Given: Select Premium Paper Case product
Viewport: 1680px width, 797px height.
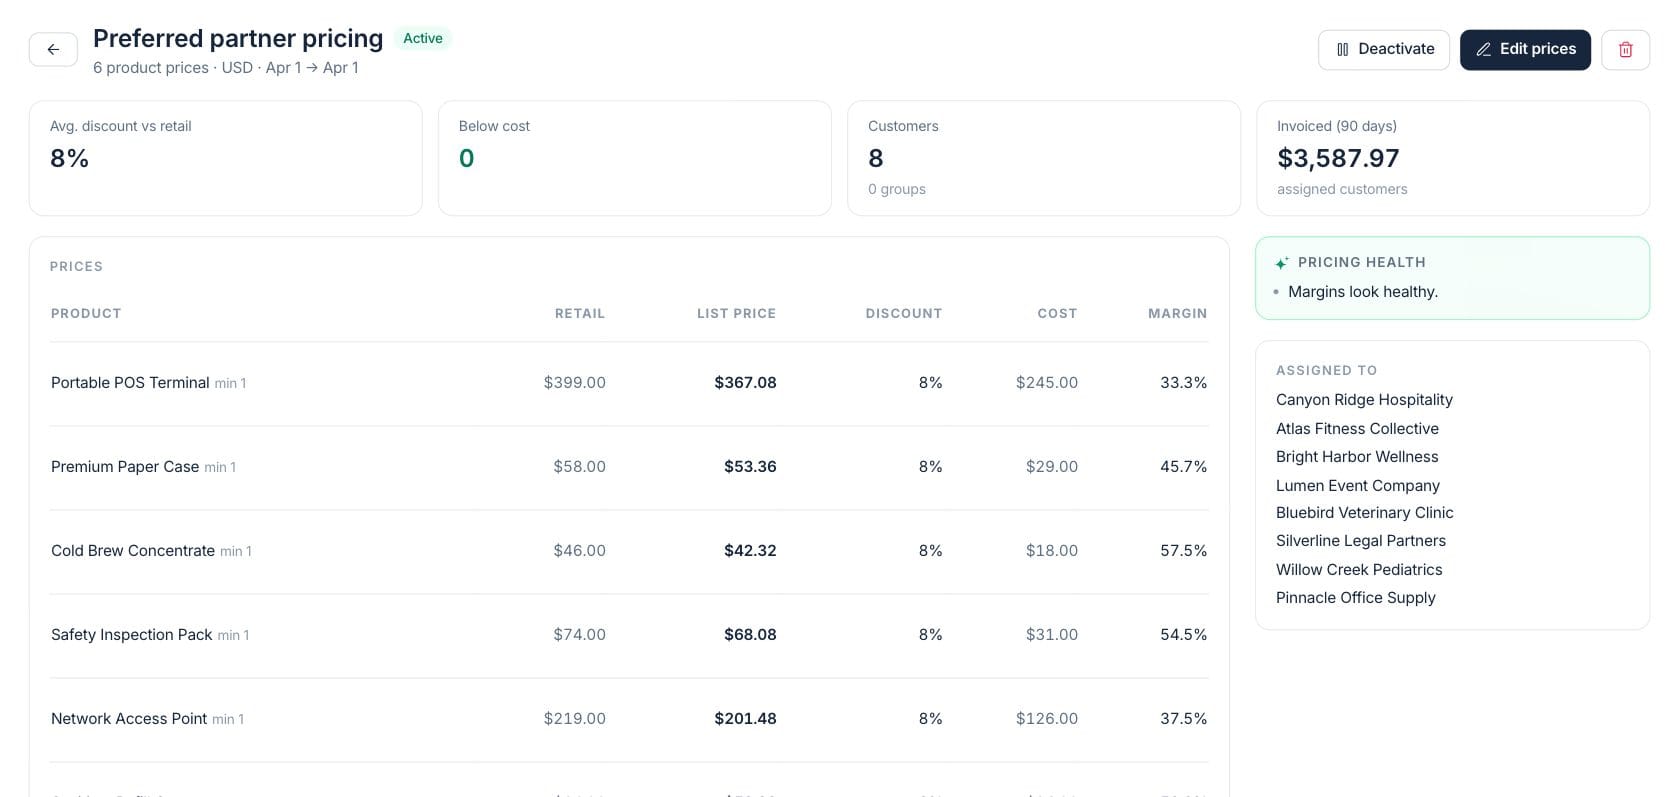Looking at the screenshot, I should pyautogui.click(x=125, y=467).
